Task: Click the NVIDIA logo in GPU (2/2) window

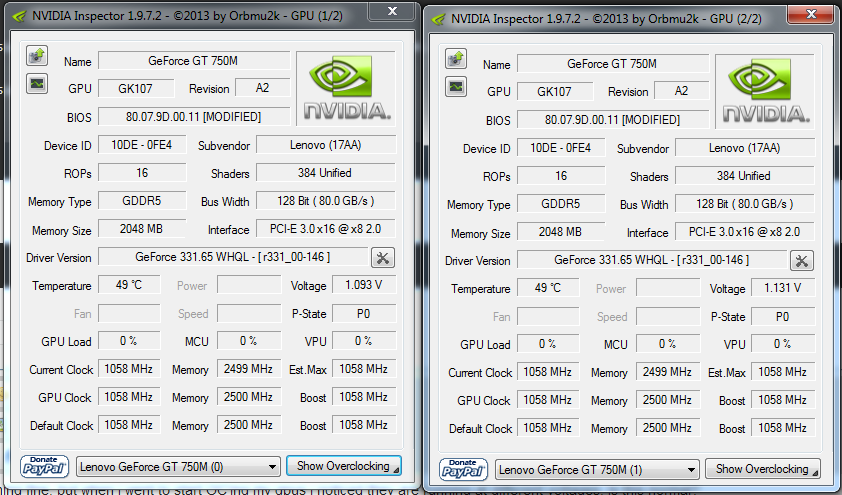Action: [765, 92]
